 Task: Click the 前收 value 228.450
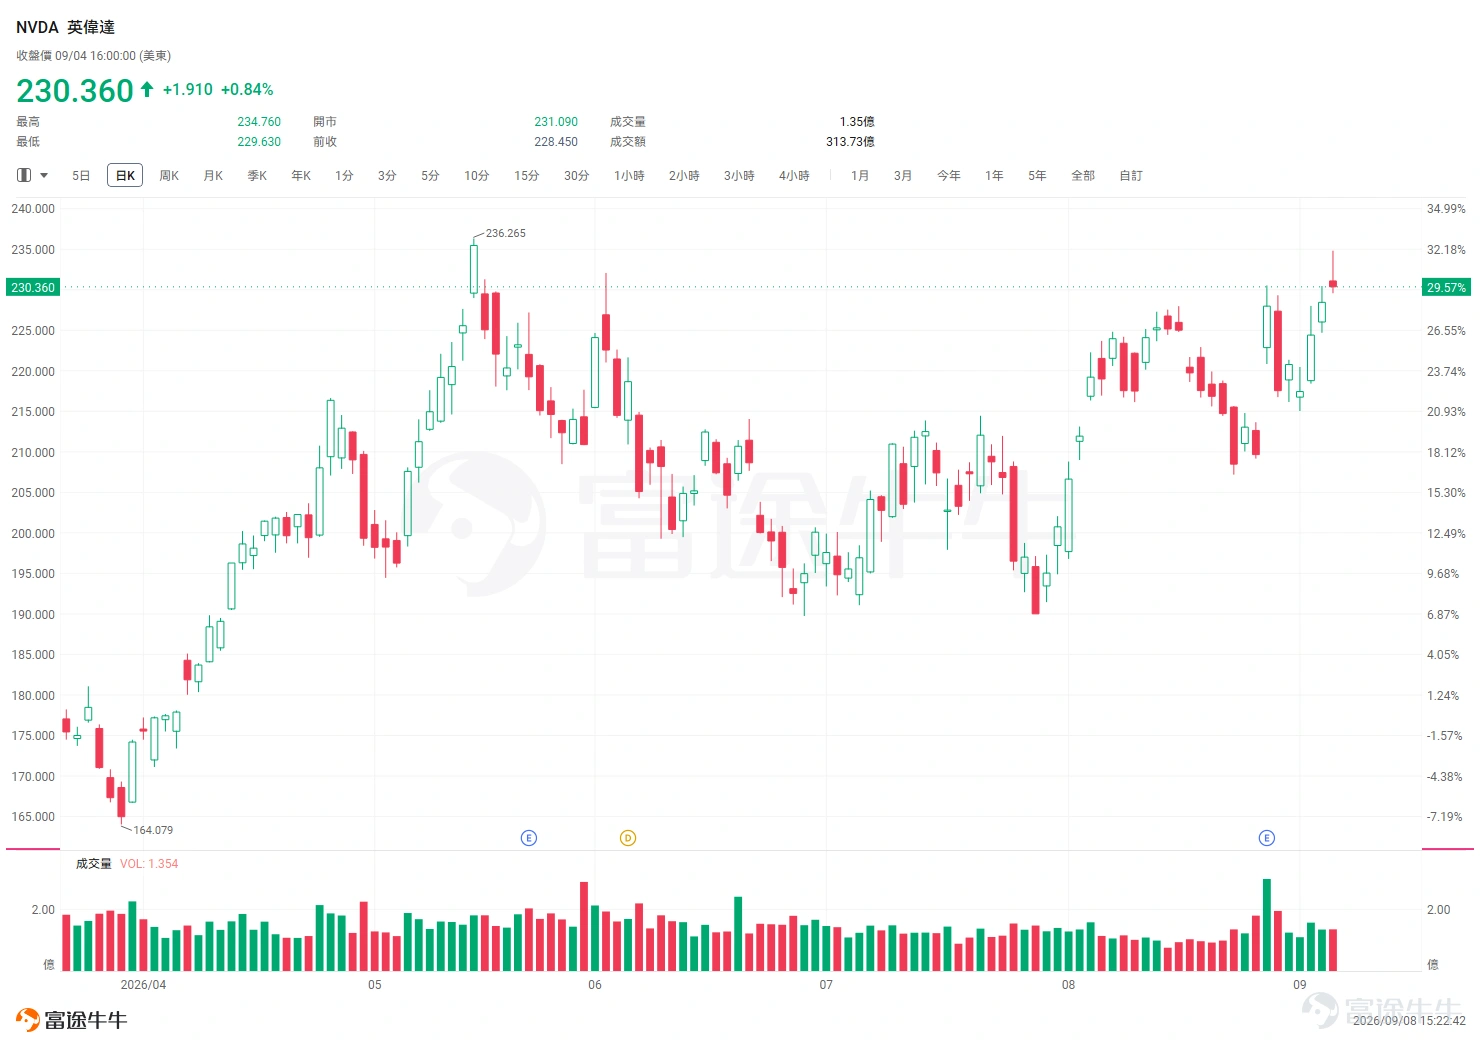tap(556, 142)
